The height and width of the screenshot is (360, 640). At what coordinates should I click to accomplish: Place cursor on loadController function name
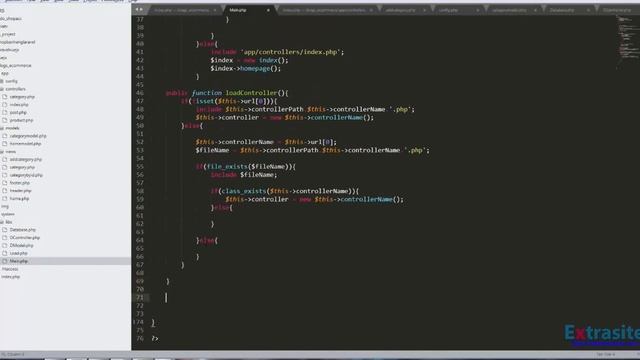pos(251,93)
